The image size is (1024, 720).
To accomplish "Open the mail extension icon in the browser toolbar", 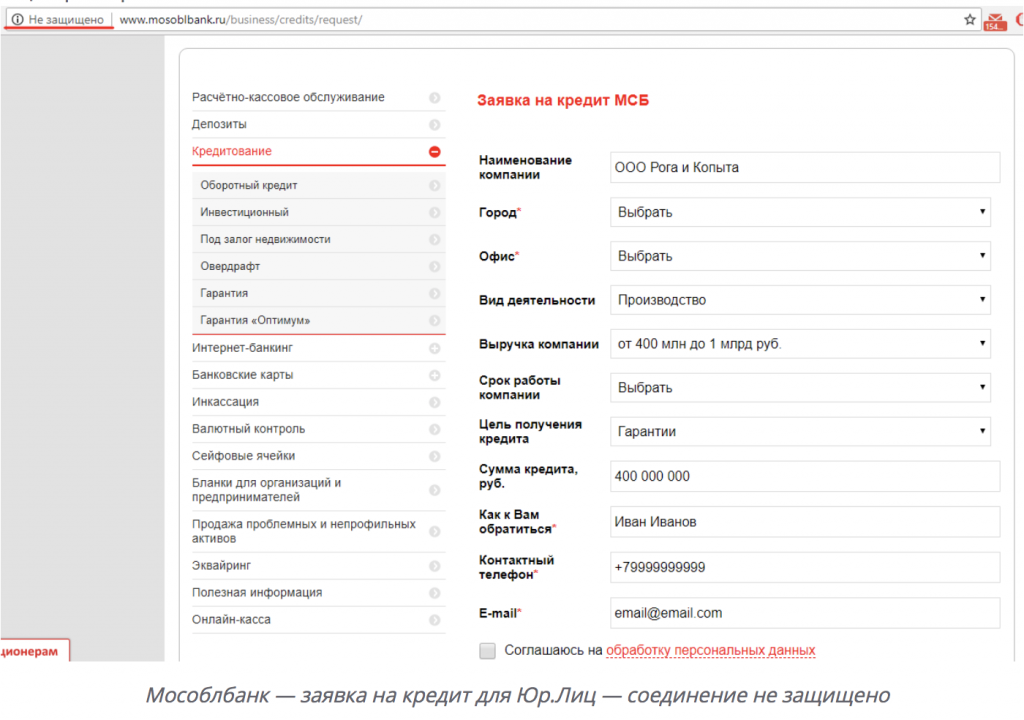I will click(995, 22).
